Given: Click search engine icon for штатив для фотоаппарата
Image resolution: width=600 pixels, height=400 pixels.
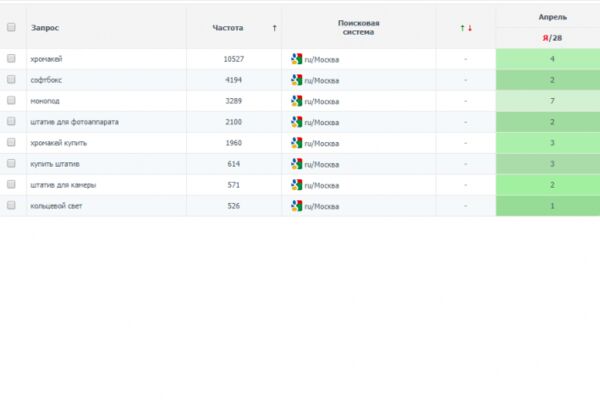Looking at the screenshot, I should 297,122.
